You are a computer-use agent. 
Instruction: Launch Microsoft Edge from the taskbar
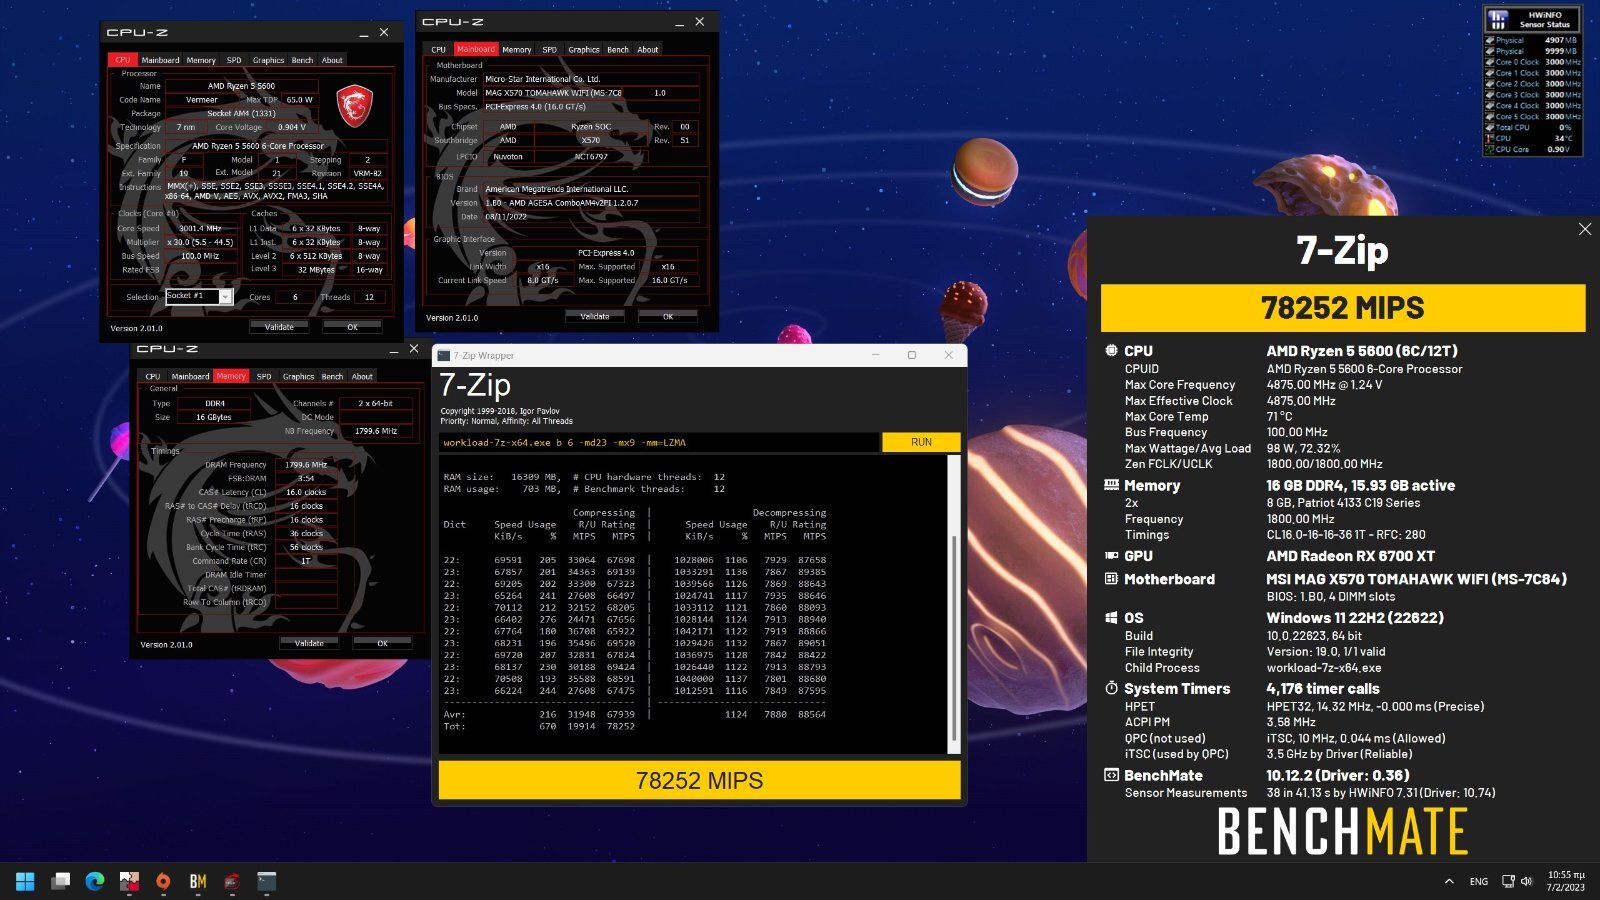(95, 881)
